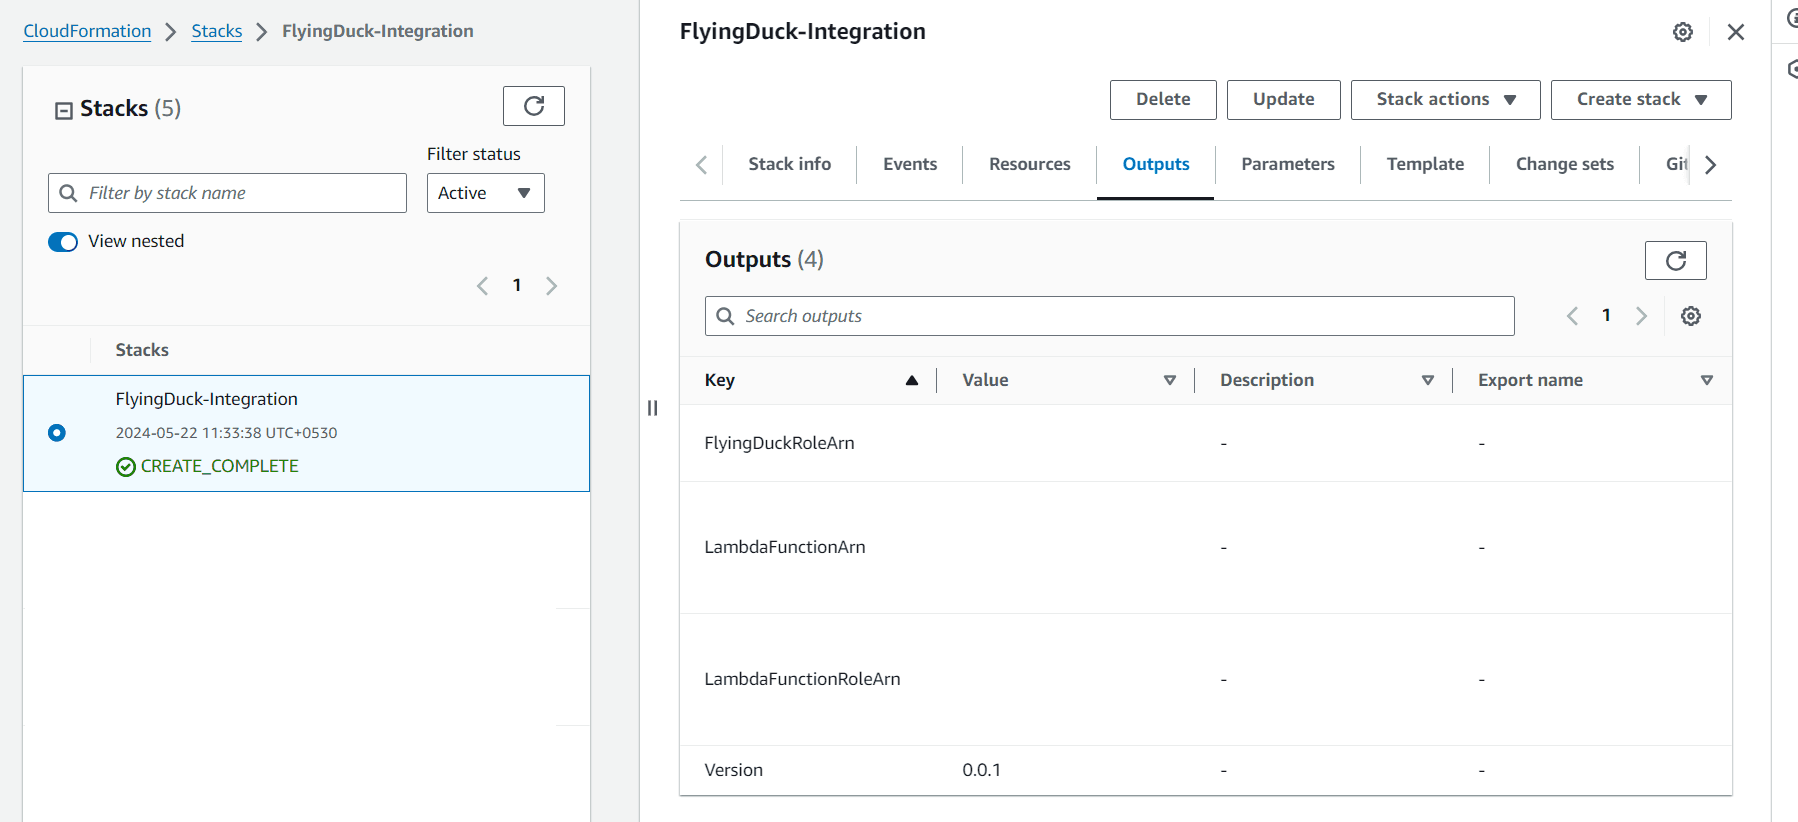
Task: Open outputs table preferences gear
Action: [x=1690, y=316]
